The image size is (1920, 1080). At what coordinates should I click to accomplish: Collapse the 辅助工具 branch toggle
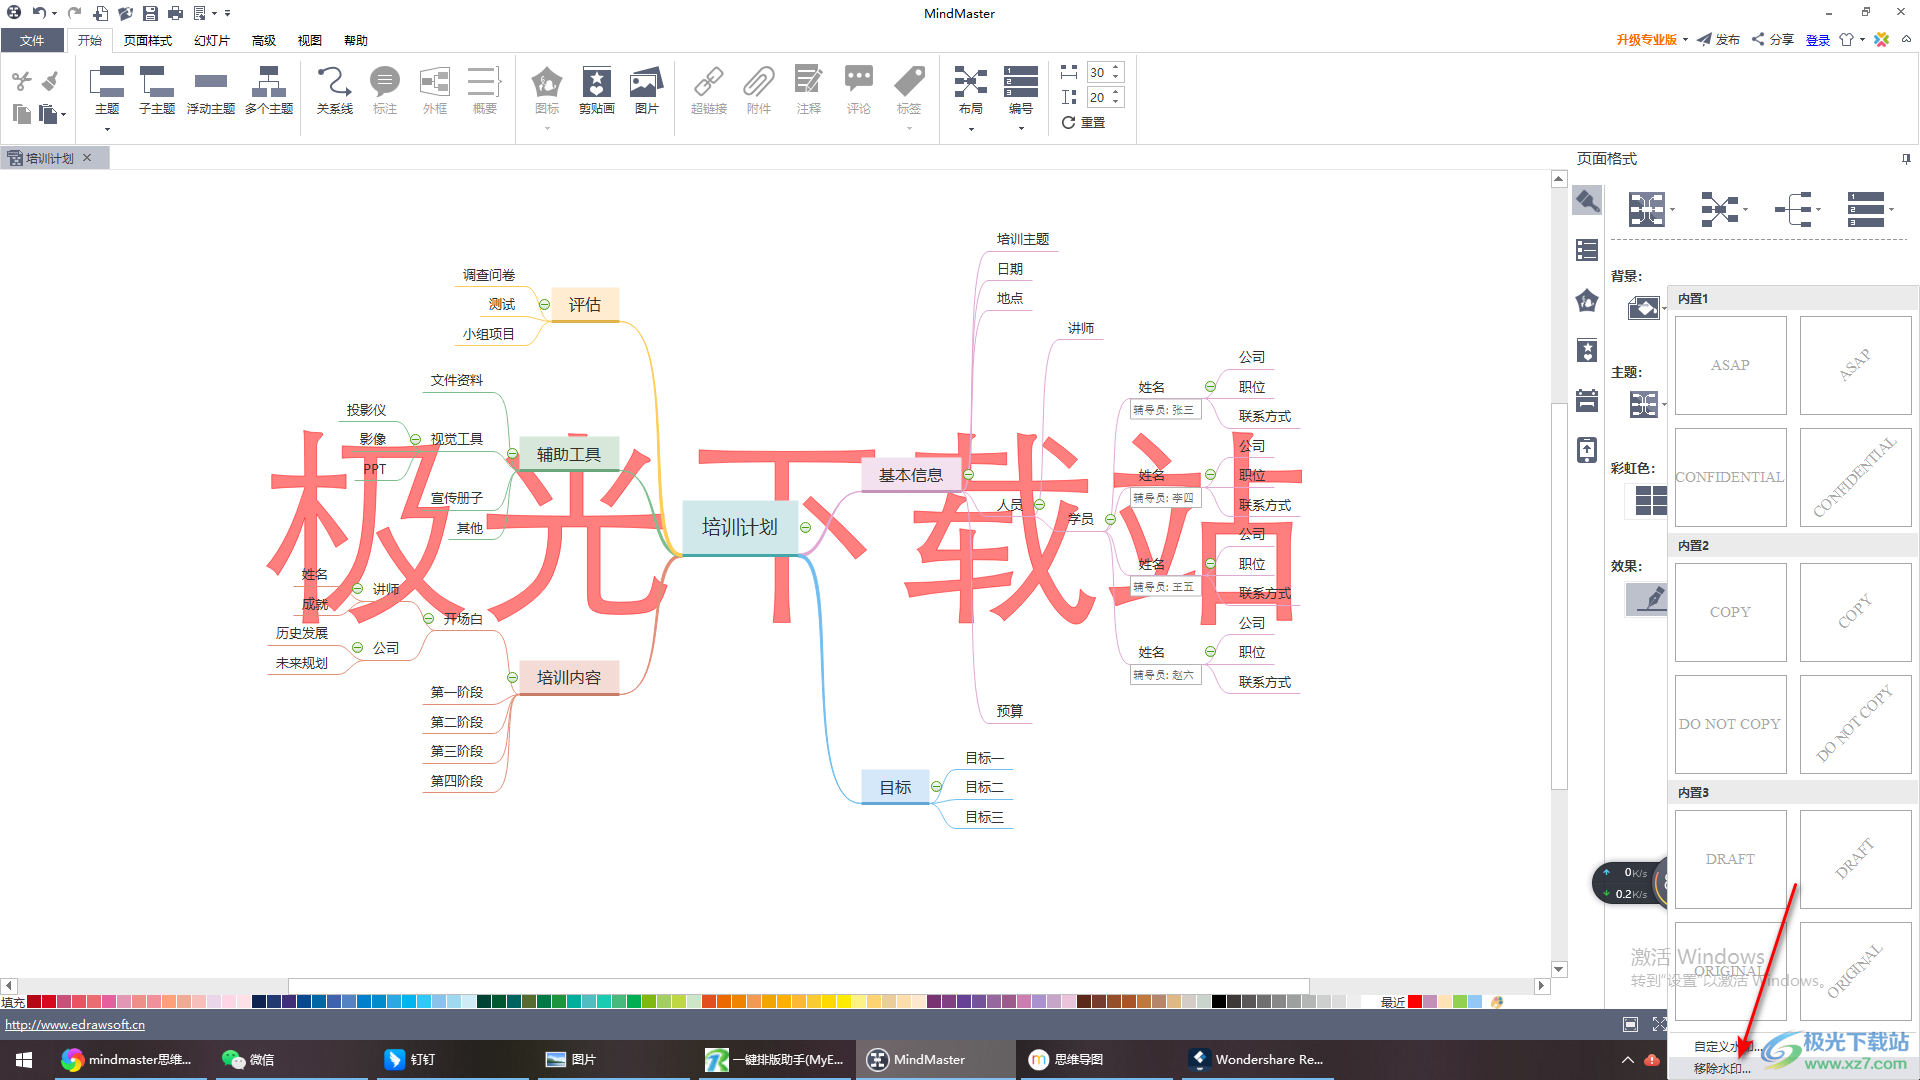click(512, 454)
